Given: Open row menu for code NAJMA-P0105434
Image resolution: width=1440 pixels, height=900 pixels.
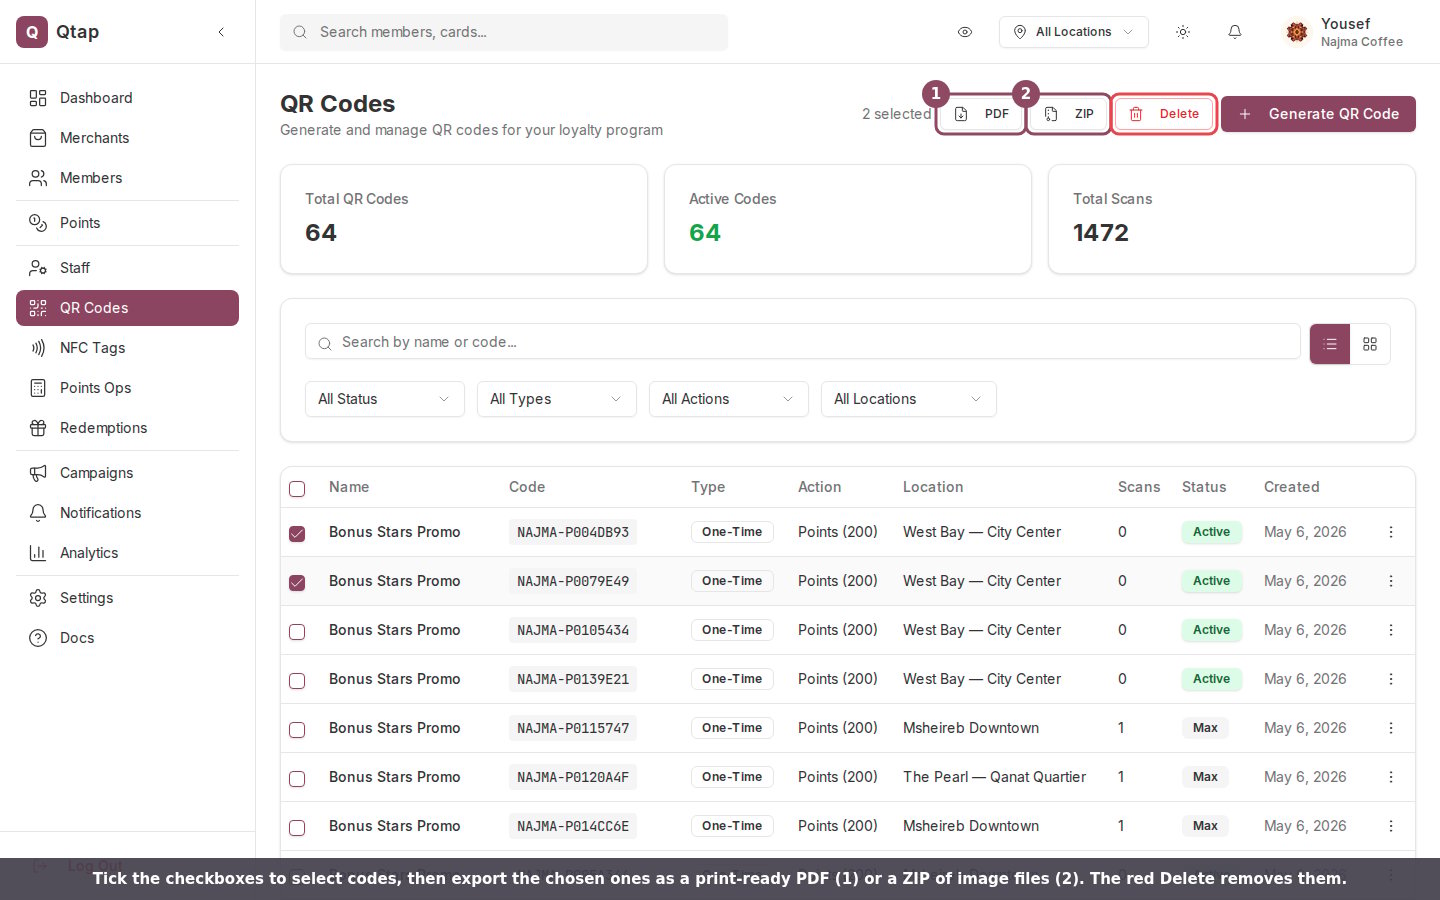Looking at the screenshot, I should click(1391, 630).
